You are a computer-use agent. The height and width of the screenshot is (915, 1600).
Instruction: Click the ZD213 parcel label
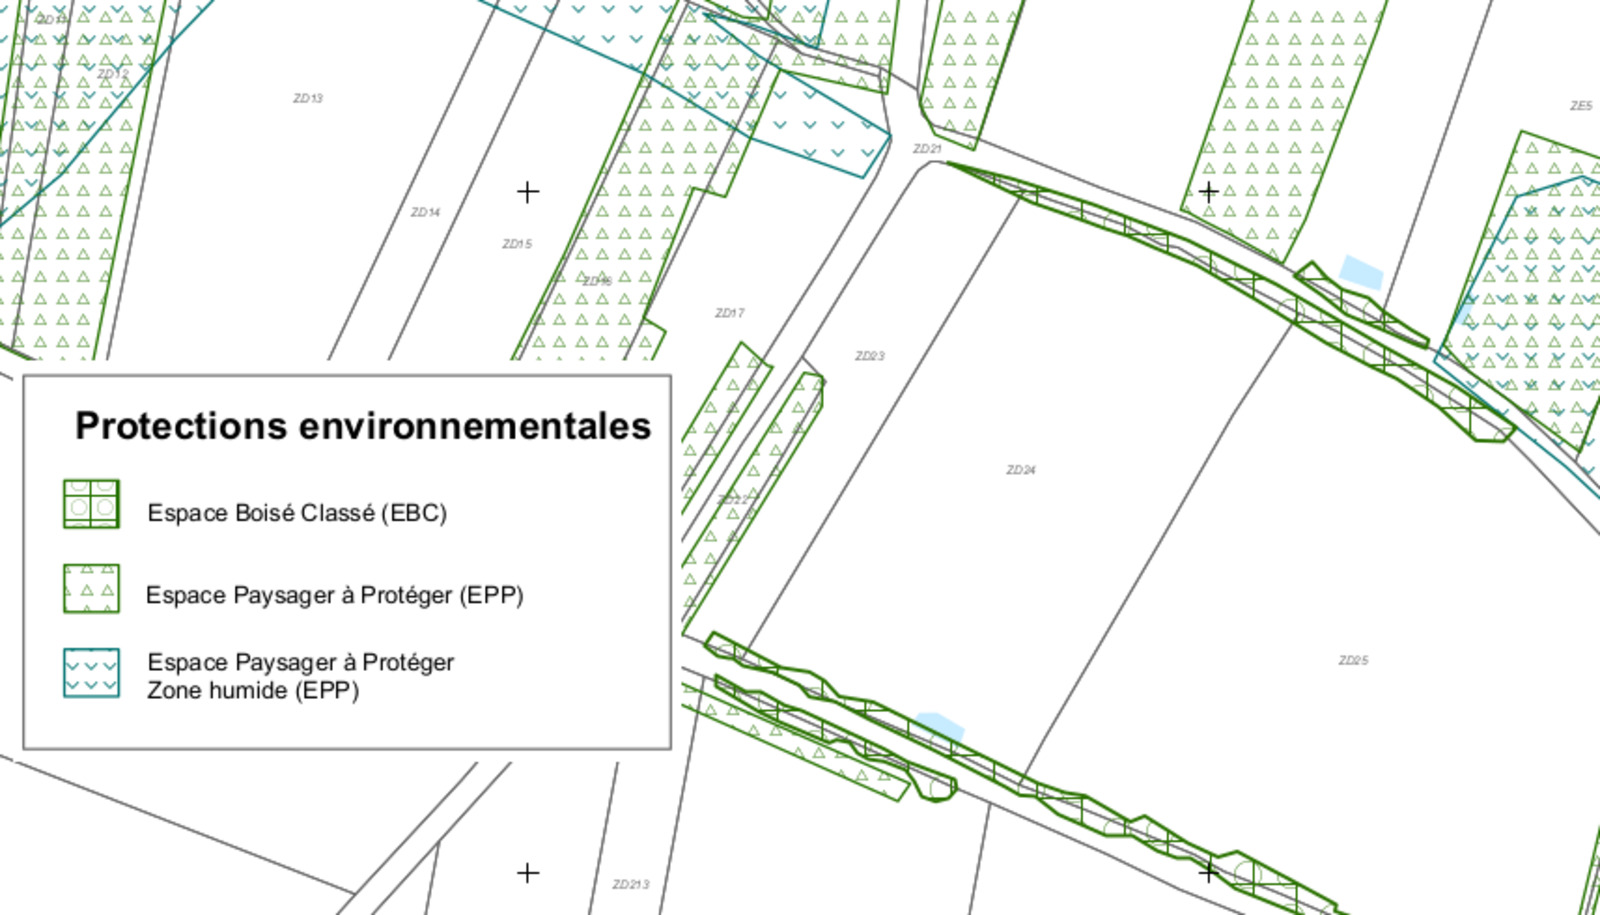coord(630,884)
